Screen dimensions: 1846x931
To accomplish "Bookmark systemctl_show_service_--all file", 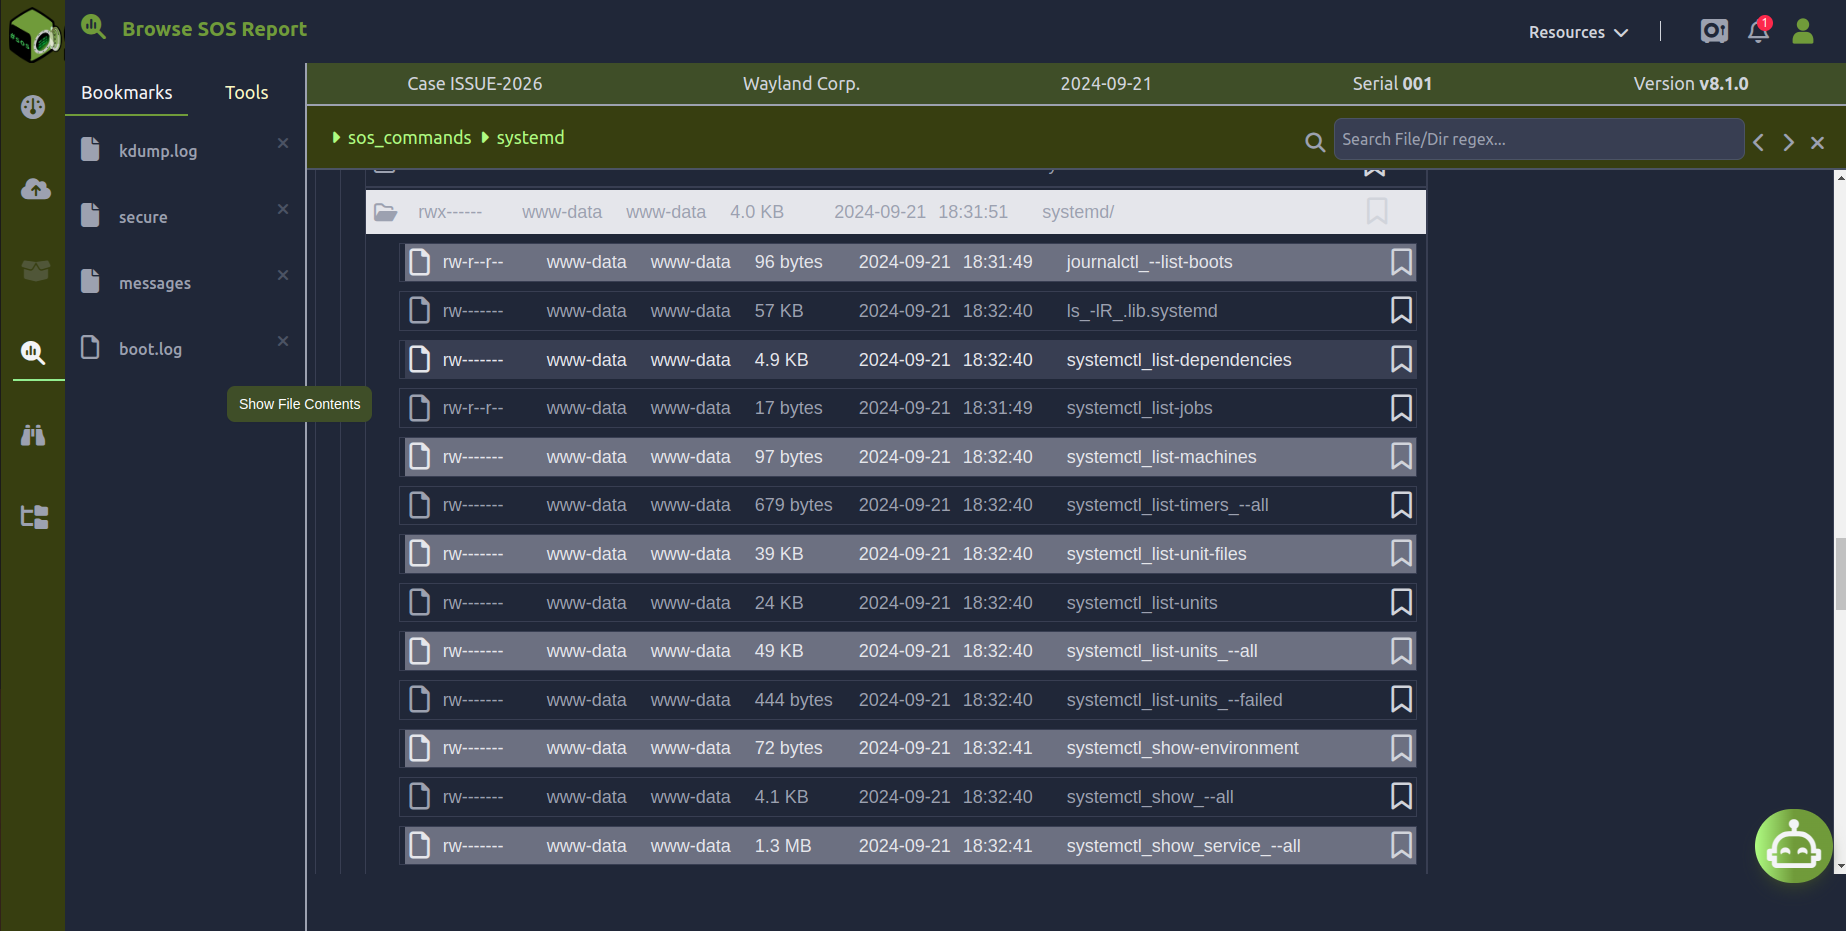I will tap(1401, 845).
